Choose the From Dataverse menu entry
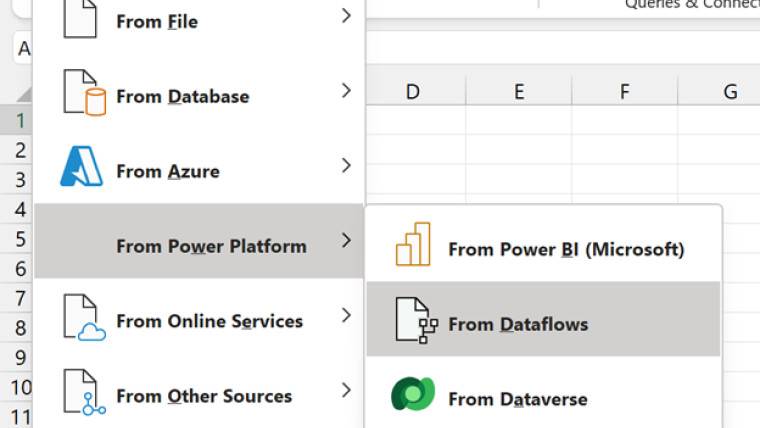 517,399
